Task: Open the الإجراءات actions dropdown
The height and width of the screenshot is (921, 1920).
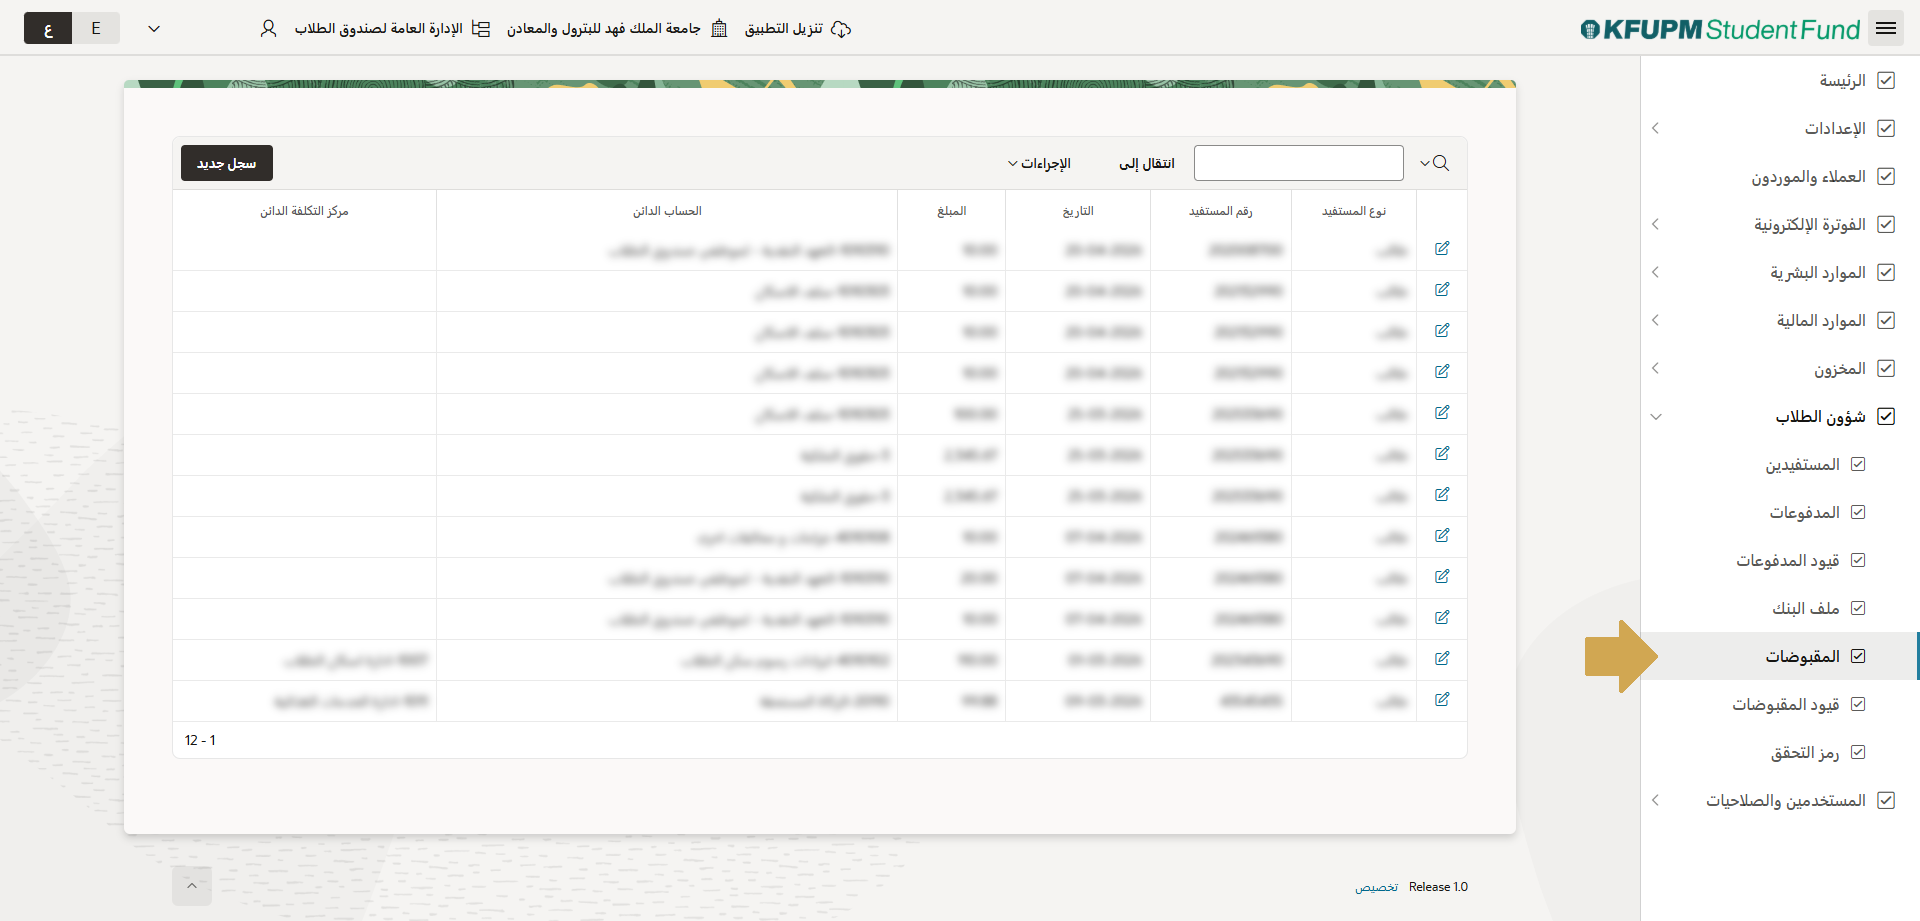Action: 1039,163
